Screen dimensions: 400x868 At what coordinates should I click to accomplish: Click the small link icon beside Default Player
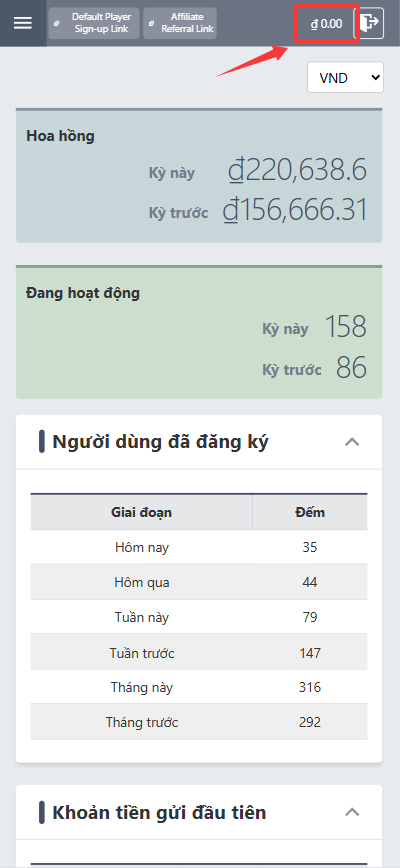point(56,23)
